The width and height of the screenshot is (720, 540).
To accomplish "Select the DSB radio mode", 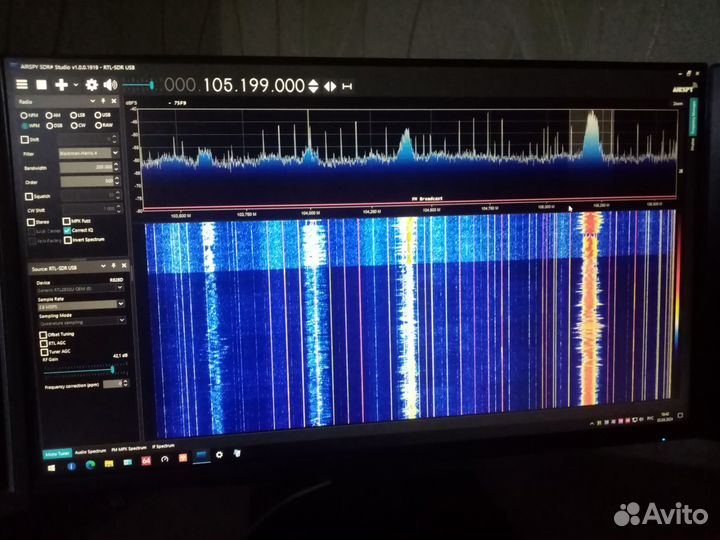I will (x=54, y=125).
